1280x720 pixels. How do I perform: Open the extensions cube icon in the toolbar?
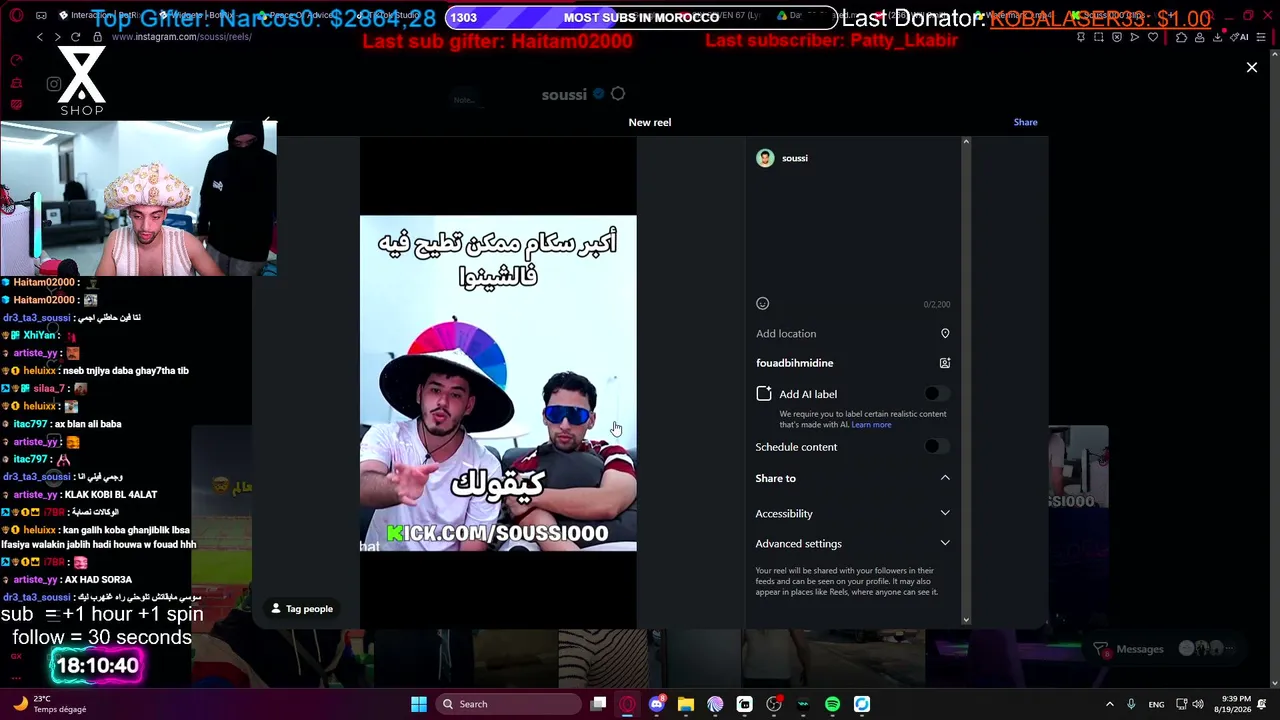point(1181,37)
